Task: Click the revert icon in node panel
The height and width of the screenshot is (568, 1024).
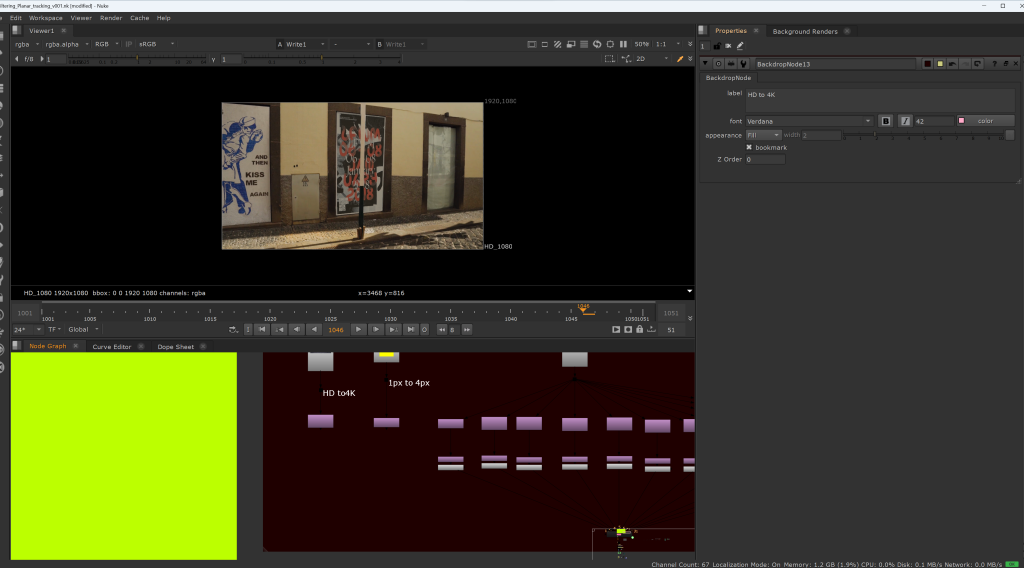Action: click(x=977, y=64)
